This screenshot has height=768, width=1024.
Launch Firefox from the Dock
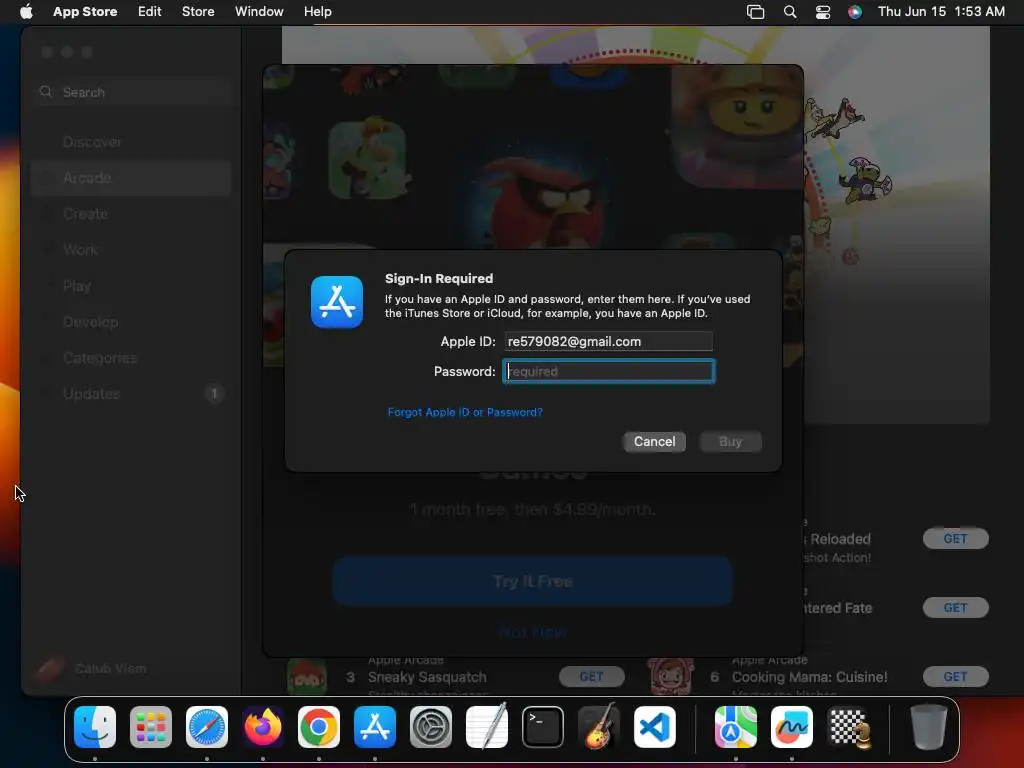pos(263,727)
